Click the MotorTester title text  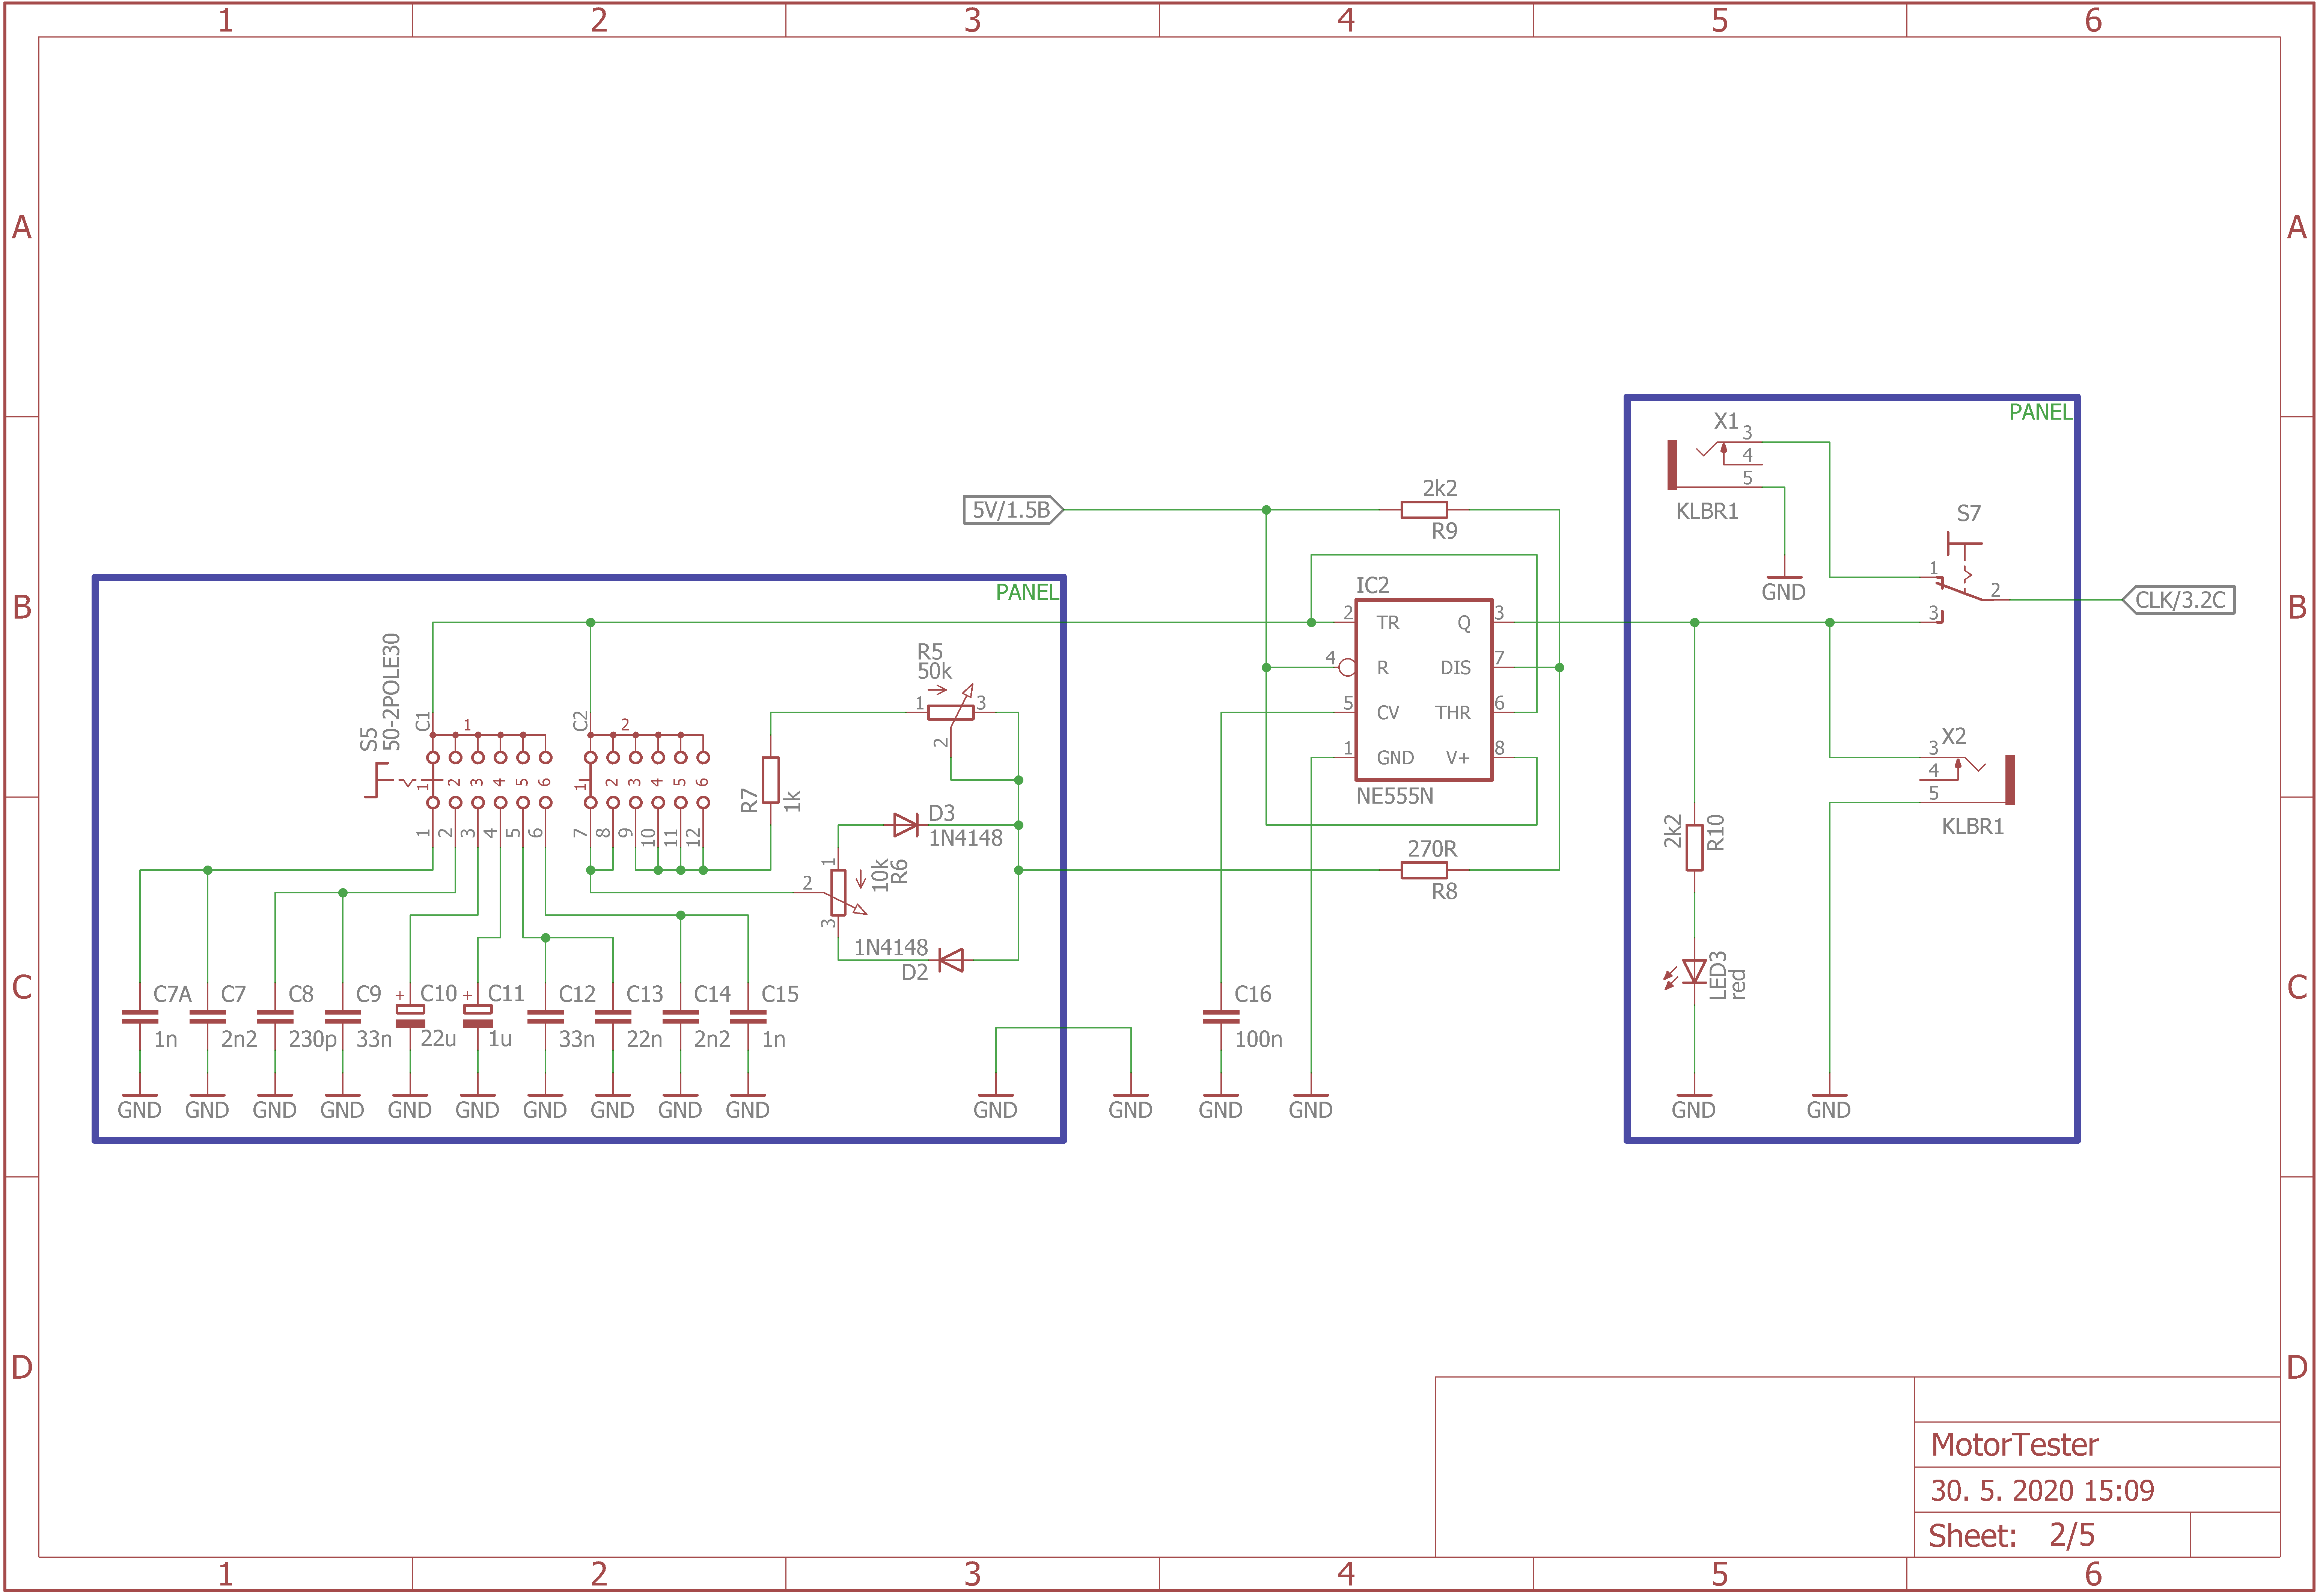(2014, 1445)
